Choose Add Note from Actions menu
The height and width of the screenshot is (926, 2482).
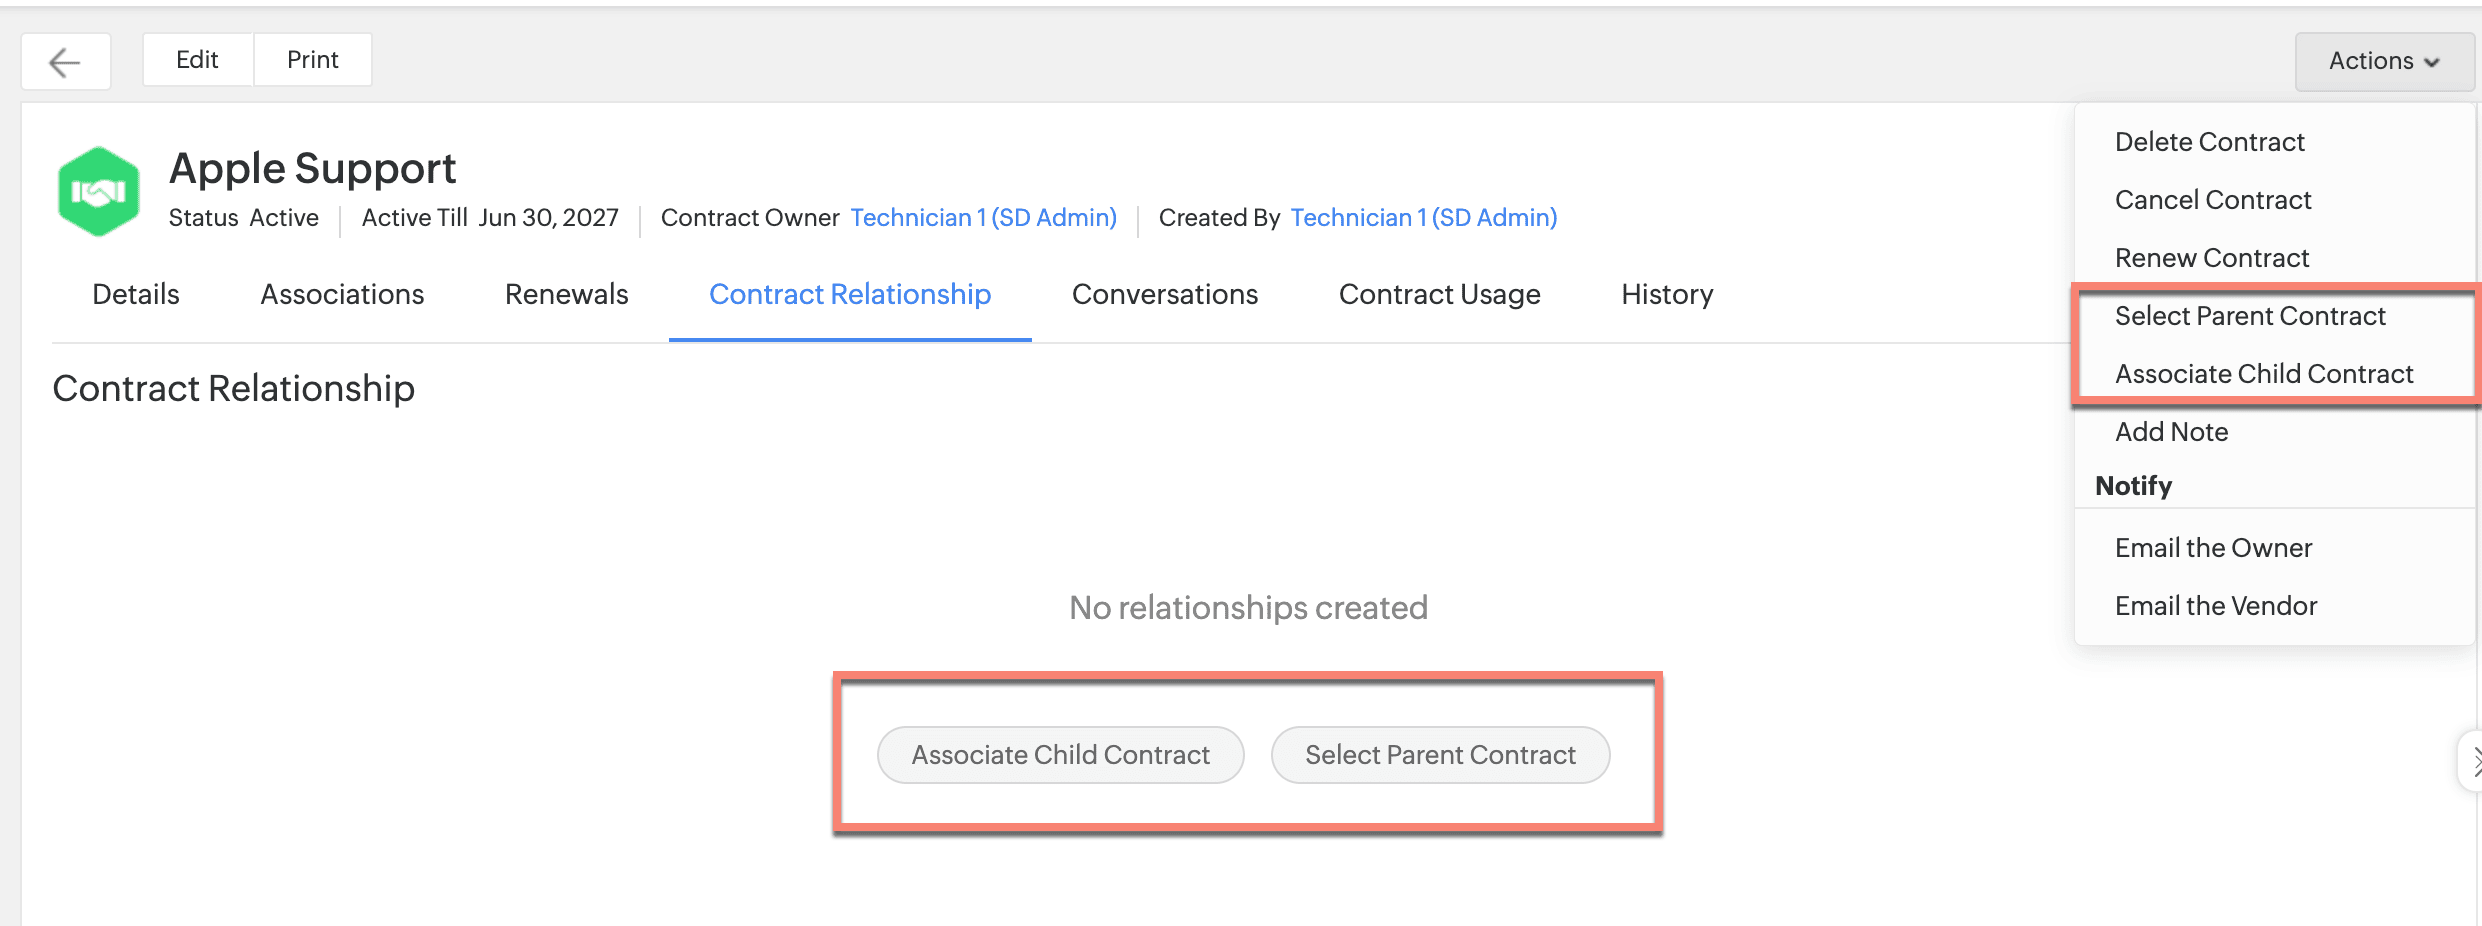[2171, 432]
